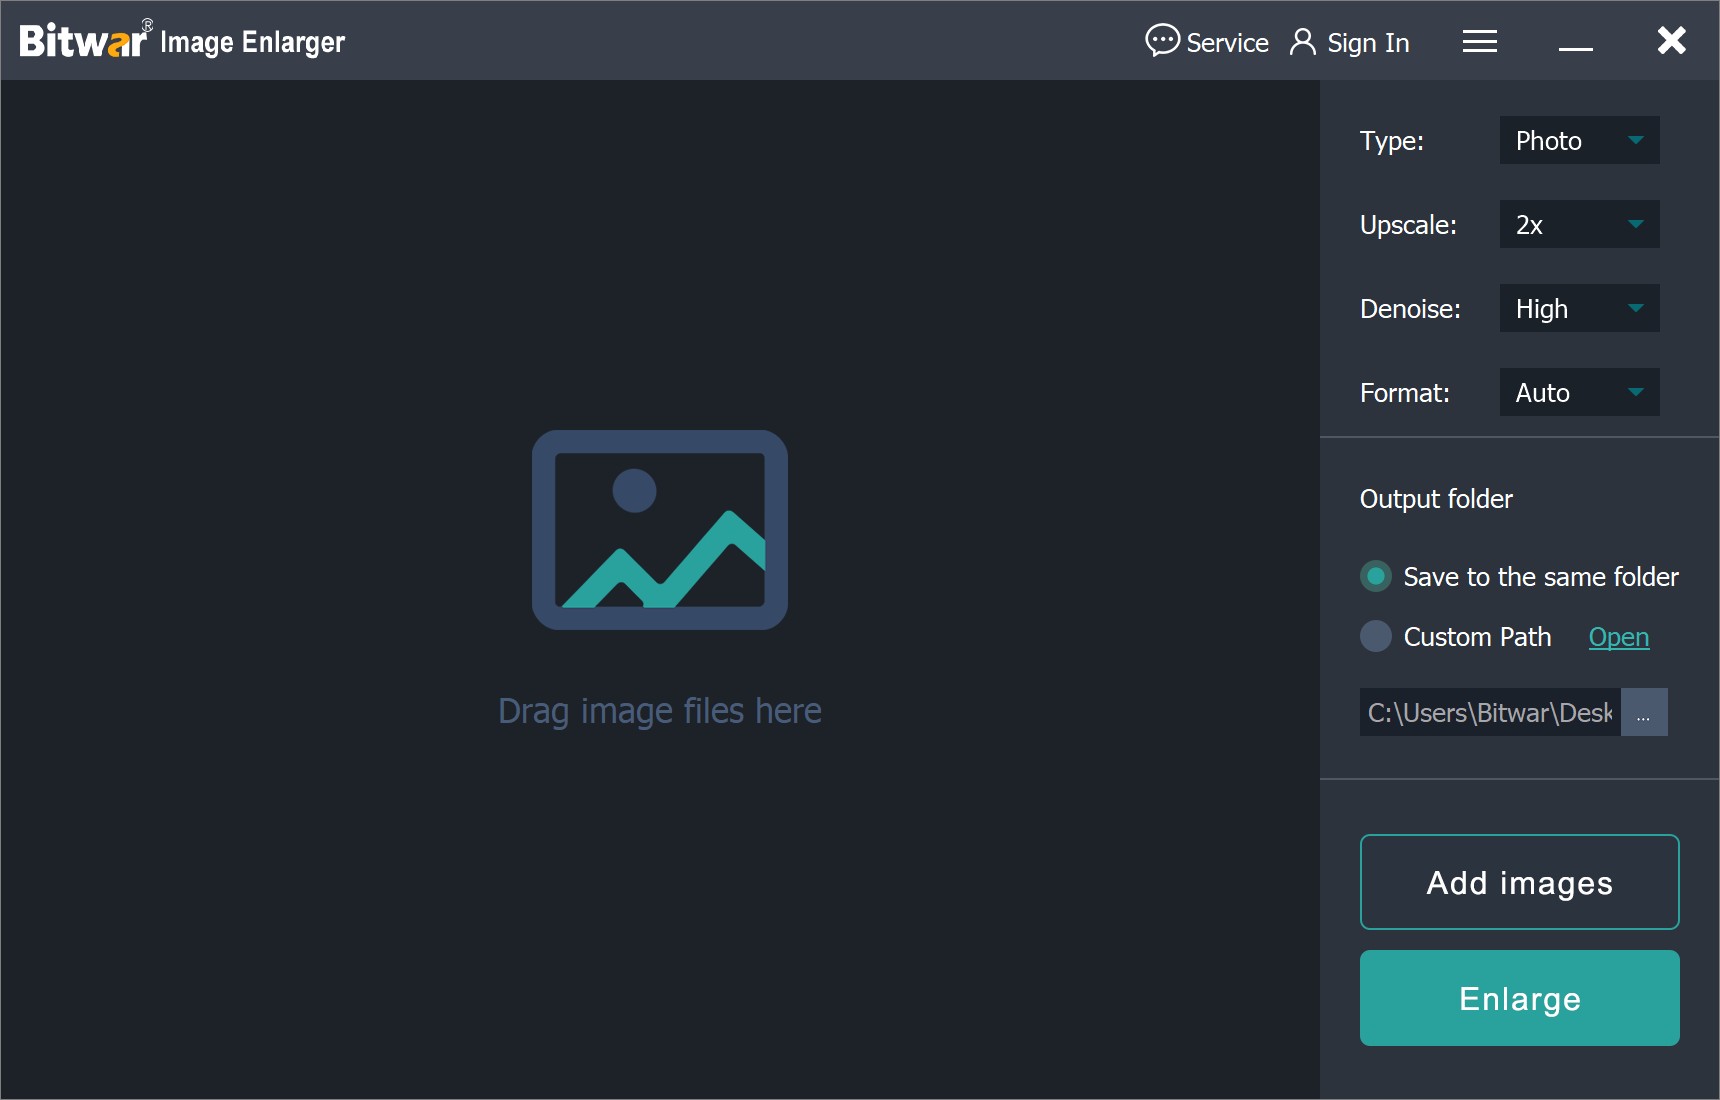Expand the Type dropdown showing Photo
1720x1100 pixels.
[1579, 140]
